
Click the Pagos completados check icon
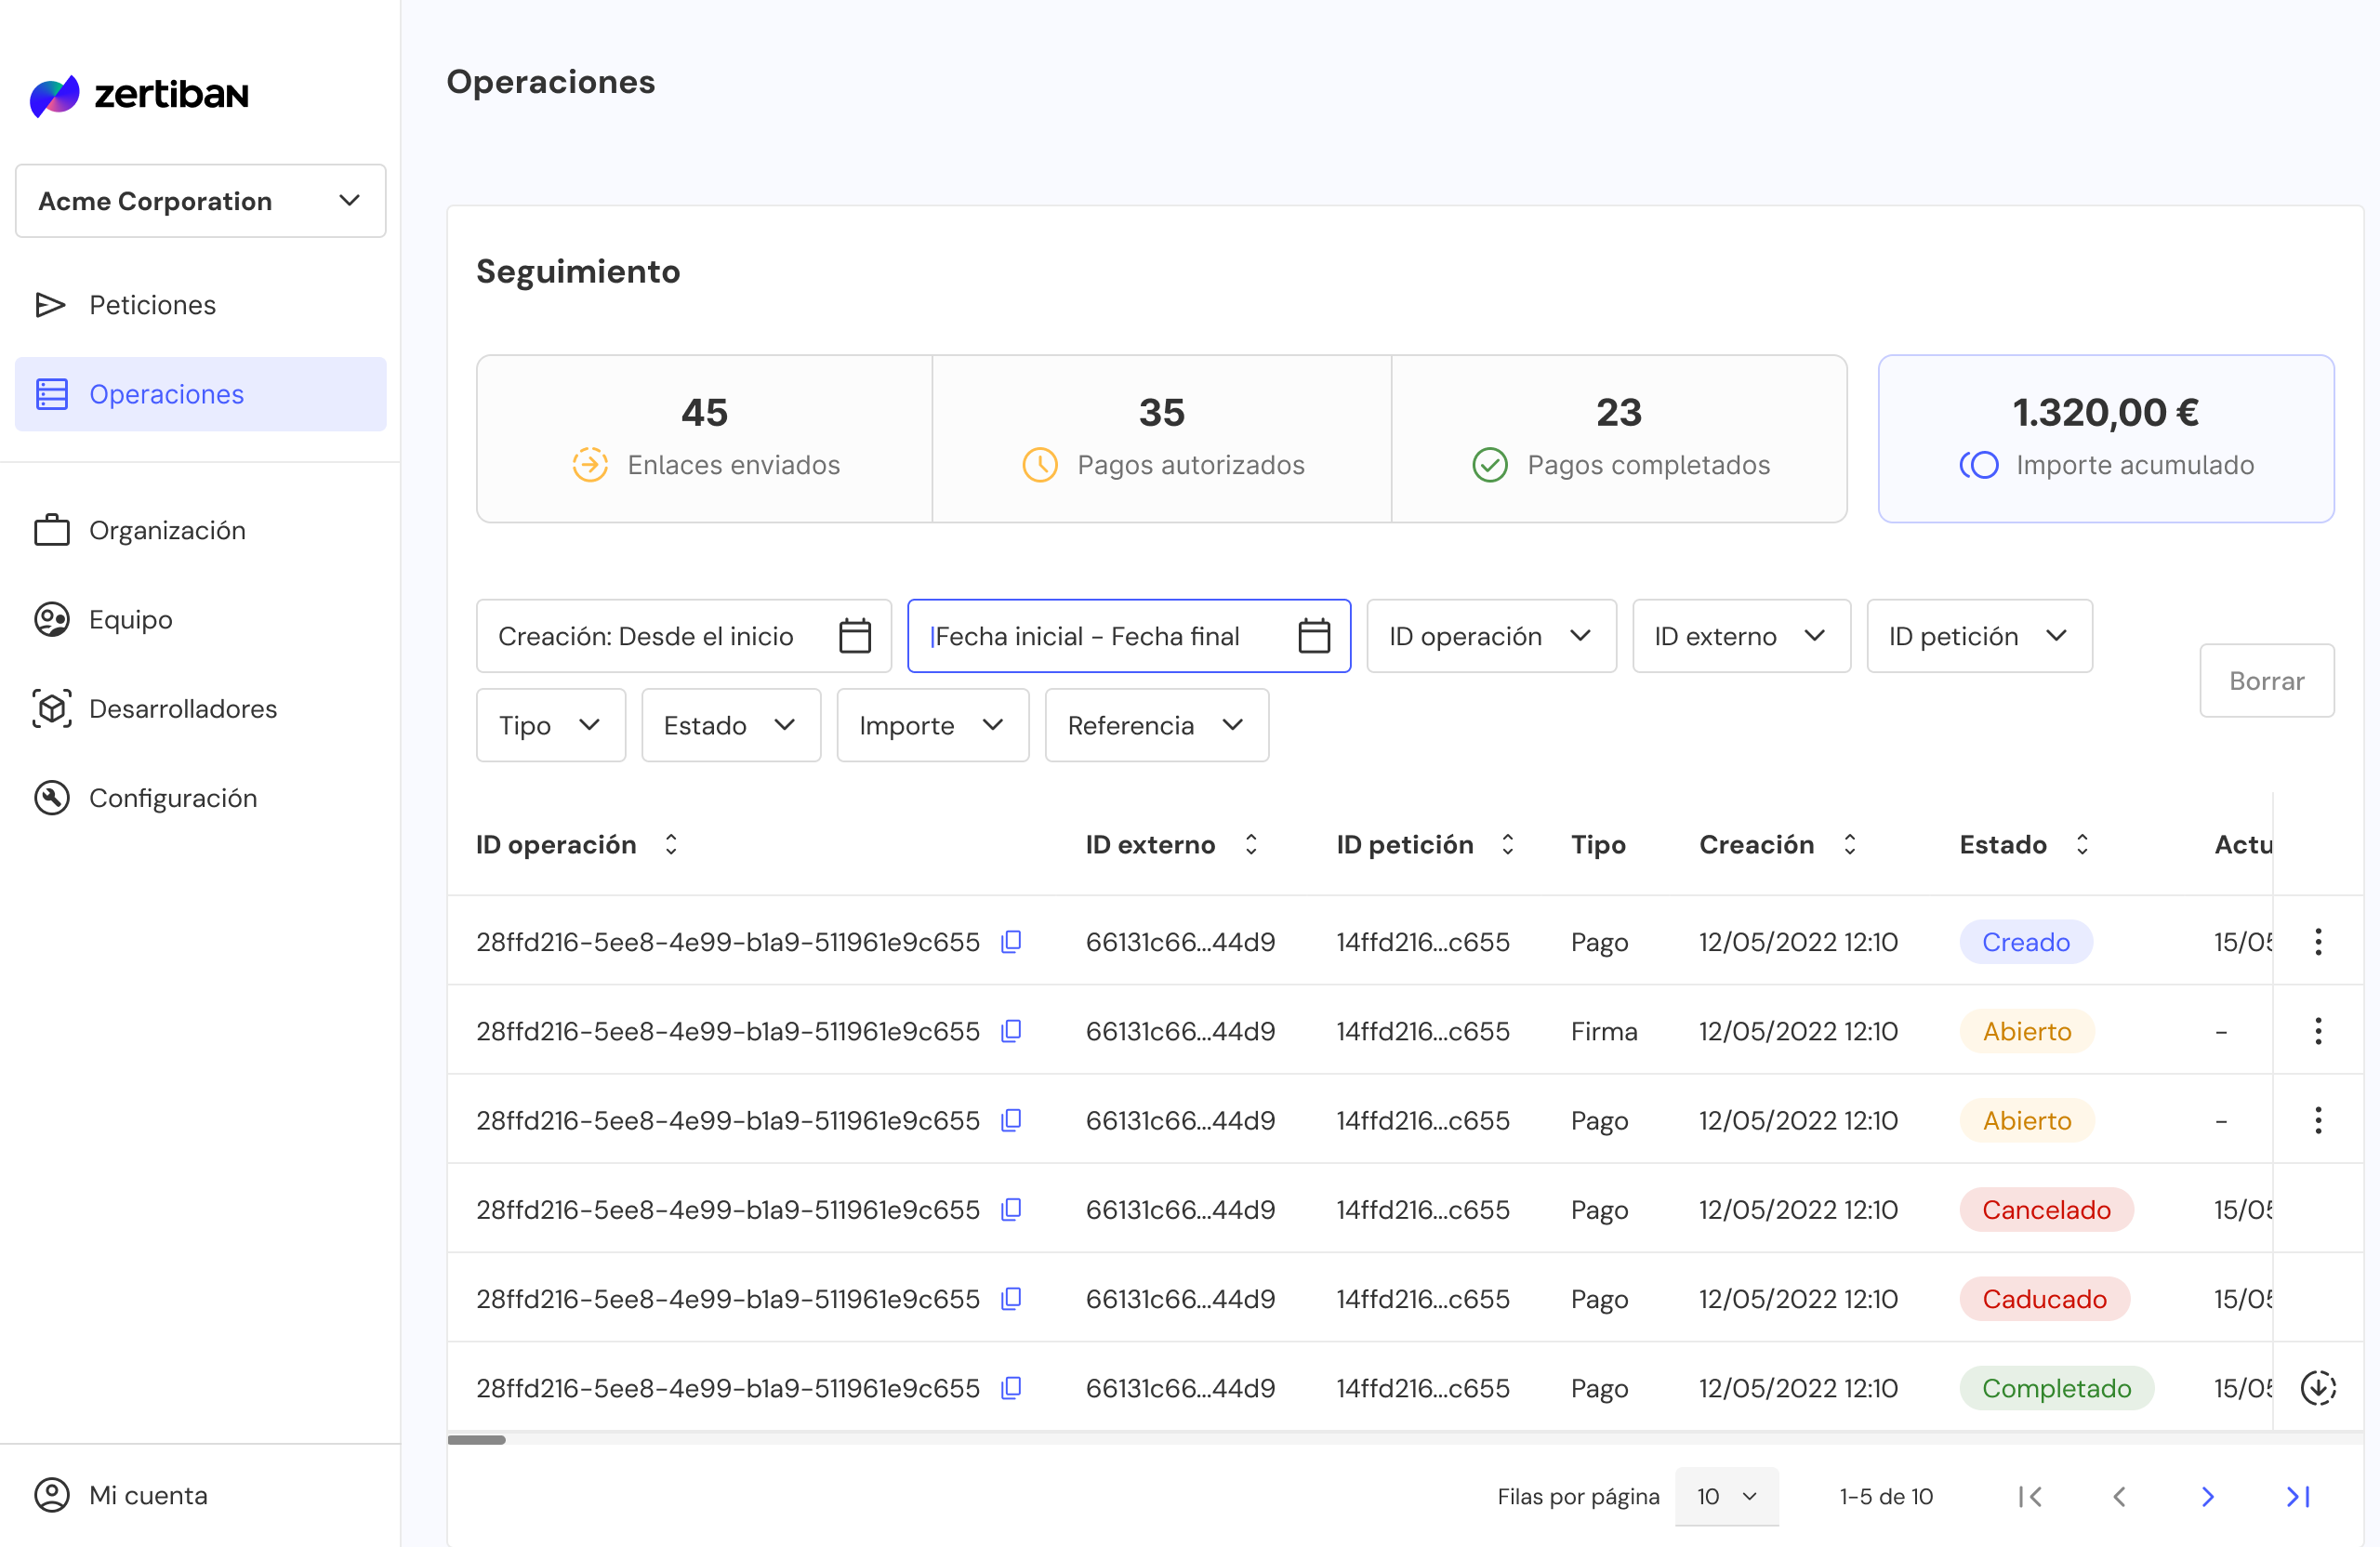(1490, 465)
